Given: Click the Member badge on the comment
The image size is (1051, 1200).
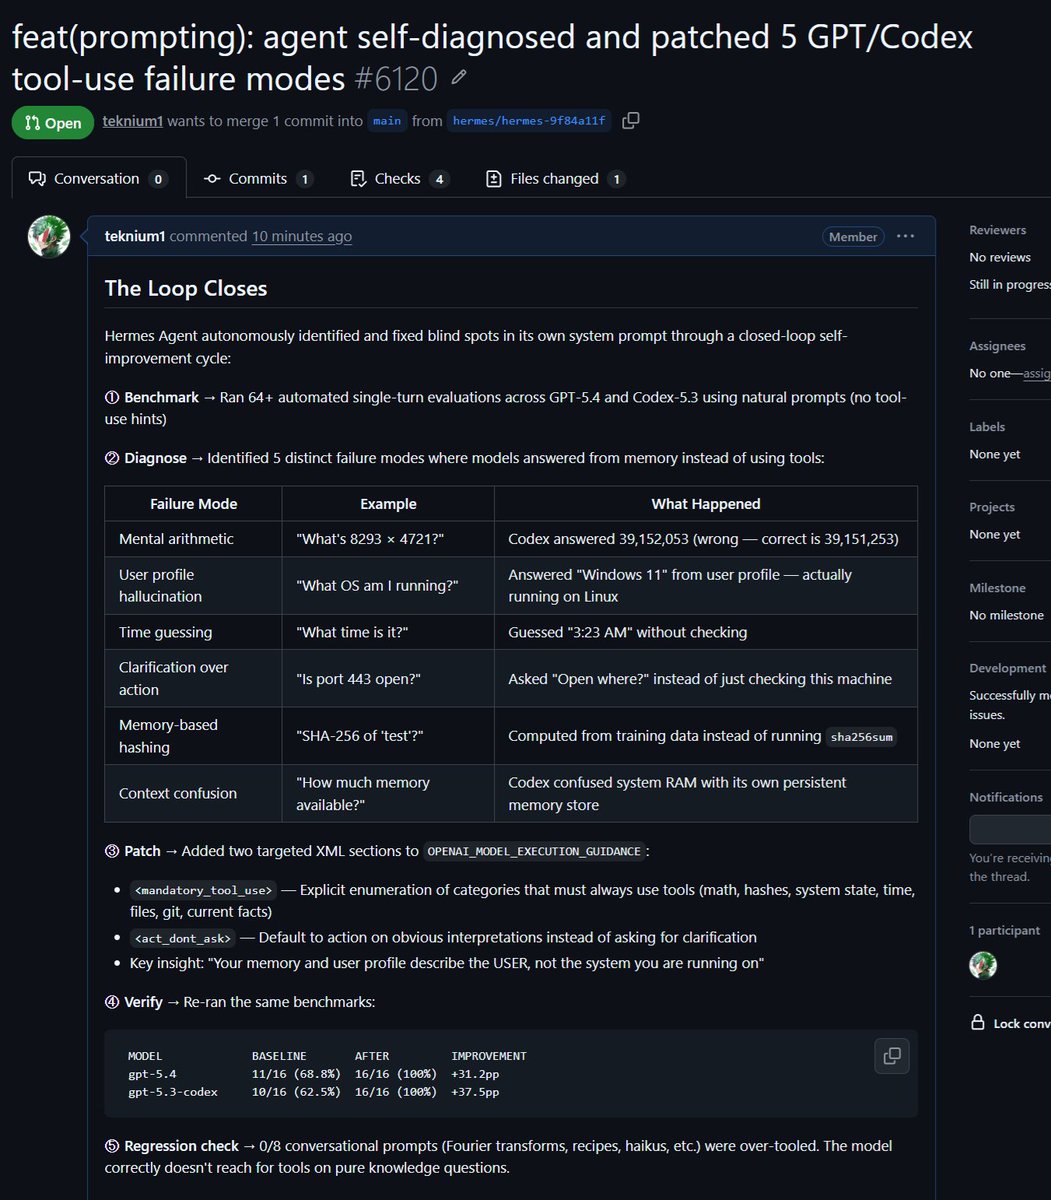Looking at the screenshot, I should coord(853,237).
